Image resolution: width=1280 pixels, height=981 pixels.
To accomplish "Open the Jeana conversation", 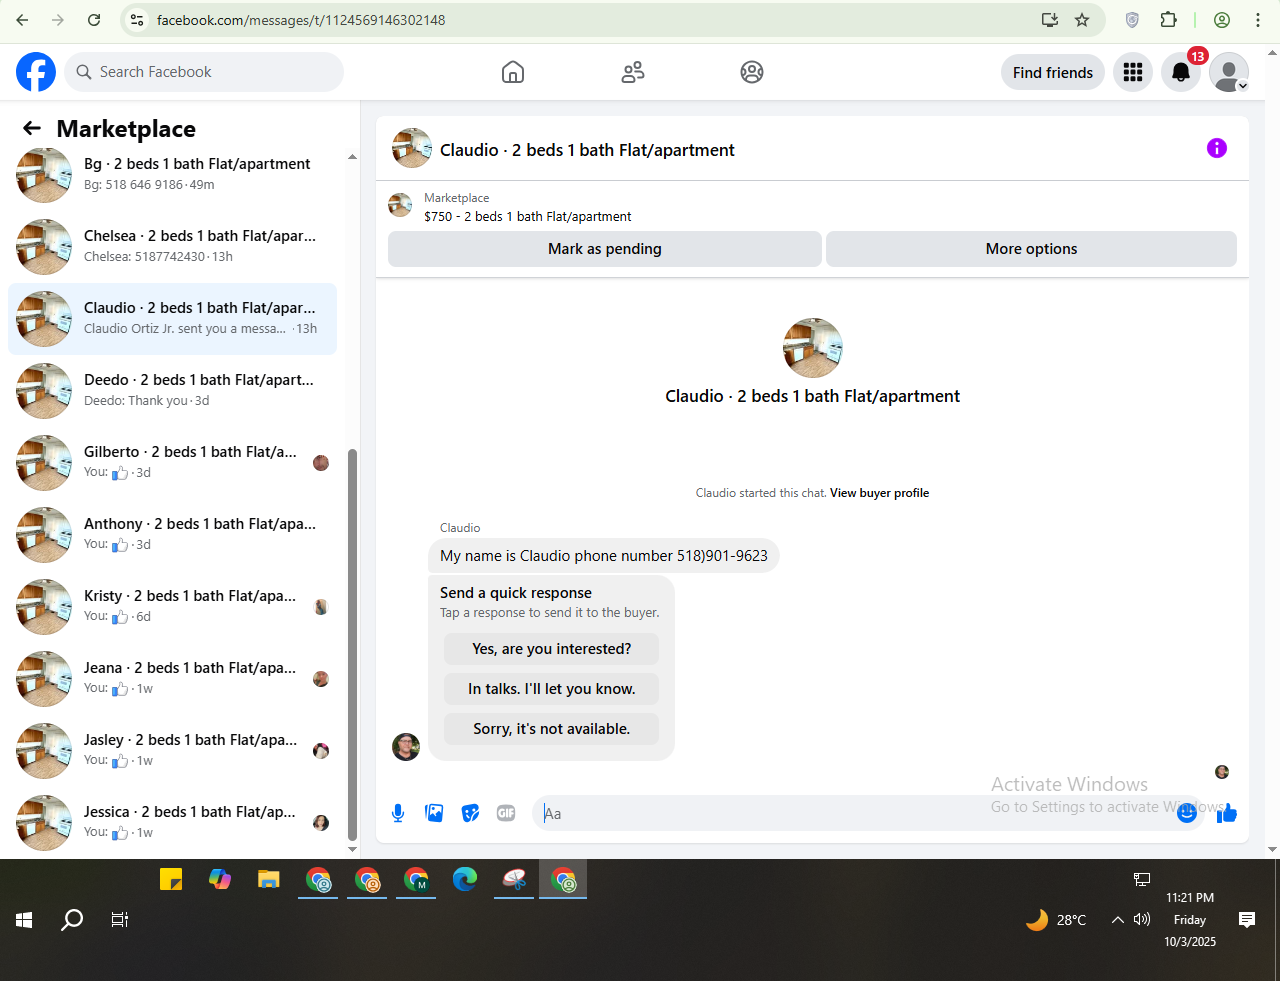I will point(172,679).
